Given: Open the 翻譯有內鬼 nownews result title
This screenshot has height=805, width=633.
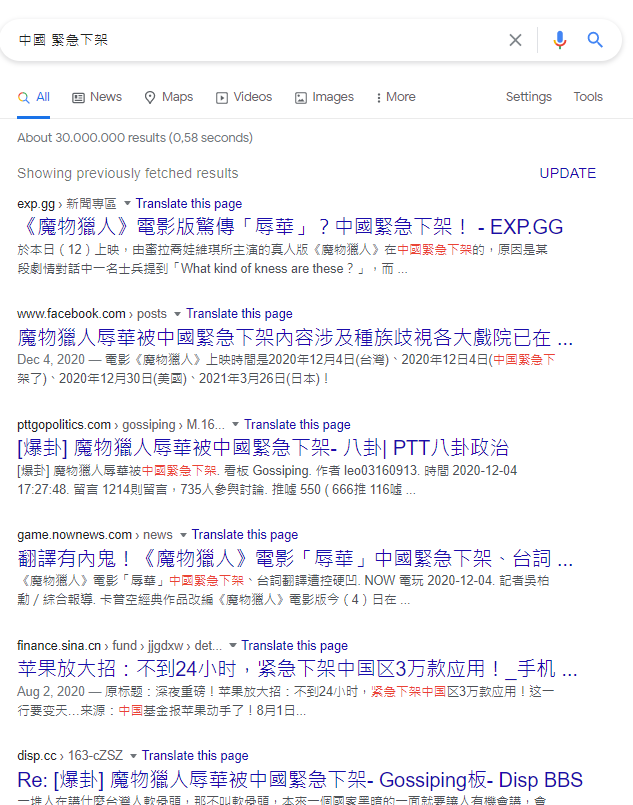Looking at the screenshot, I should tap(295, 558).
